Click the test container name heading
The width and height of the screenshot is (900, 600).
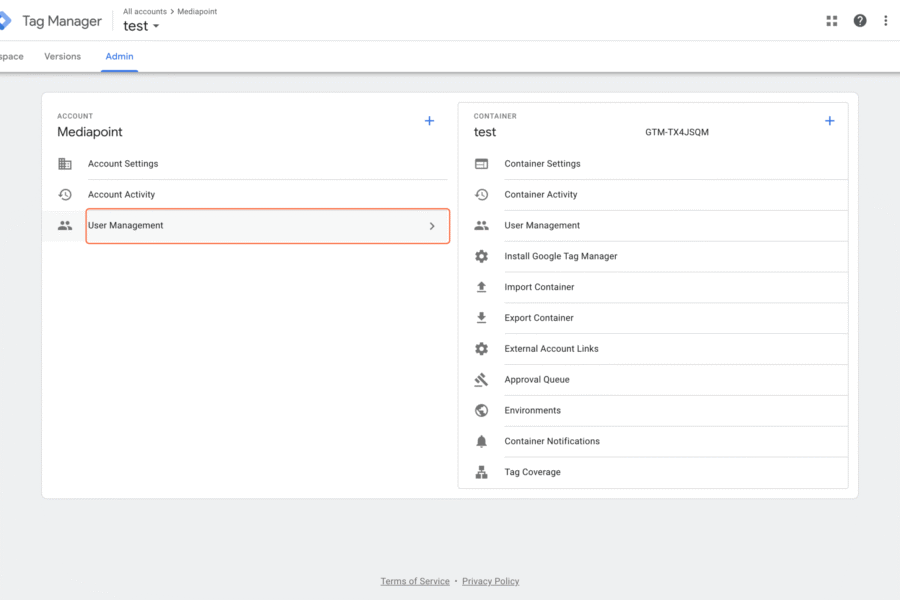484,132
